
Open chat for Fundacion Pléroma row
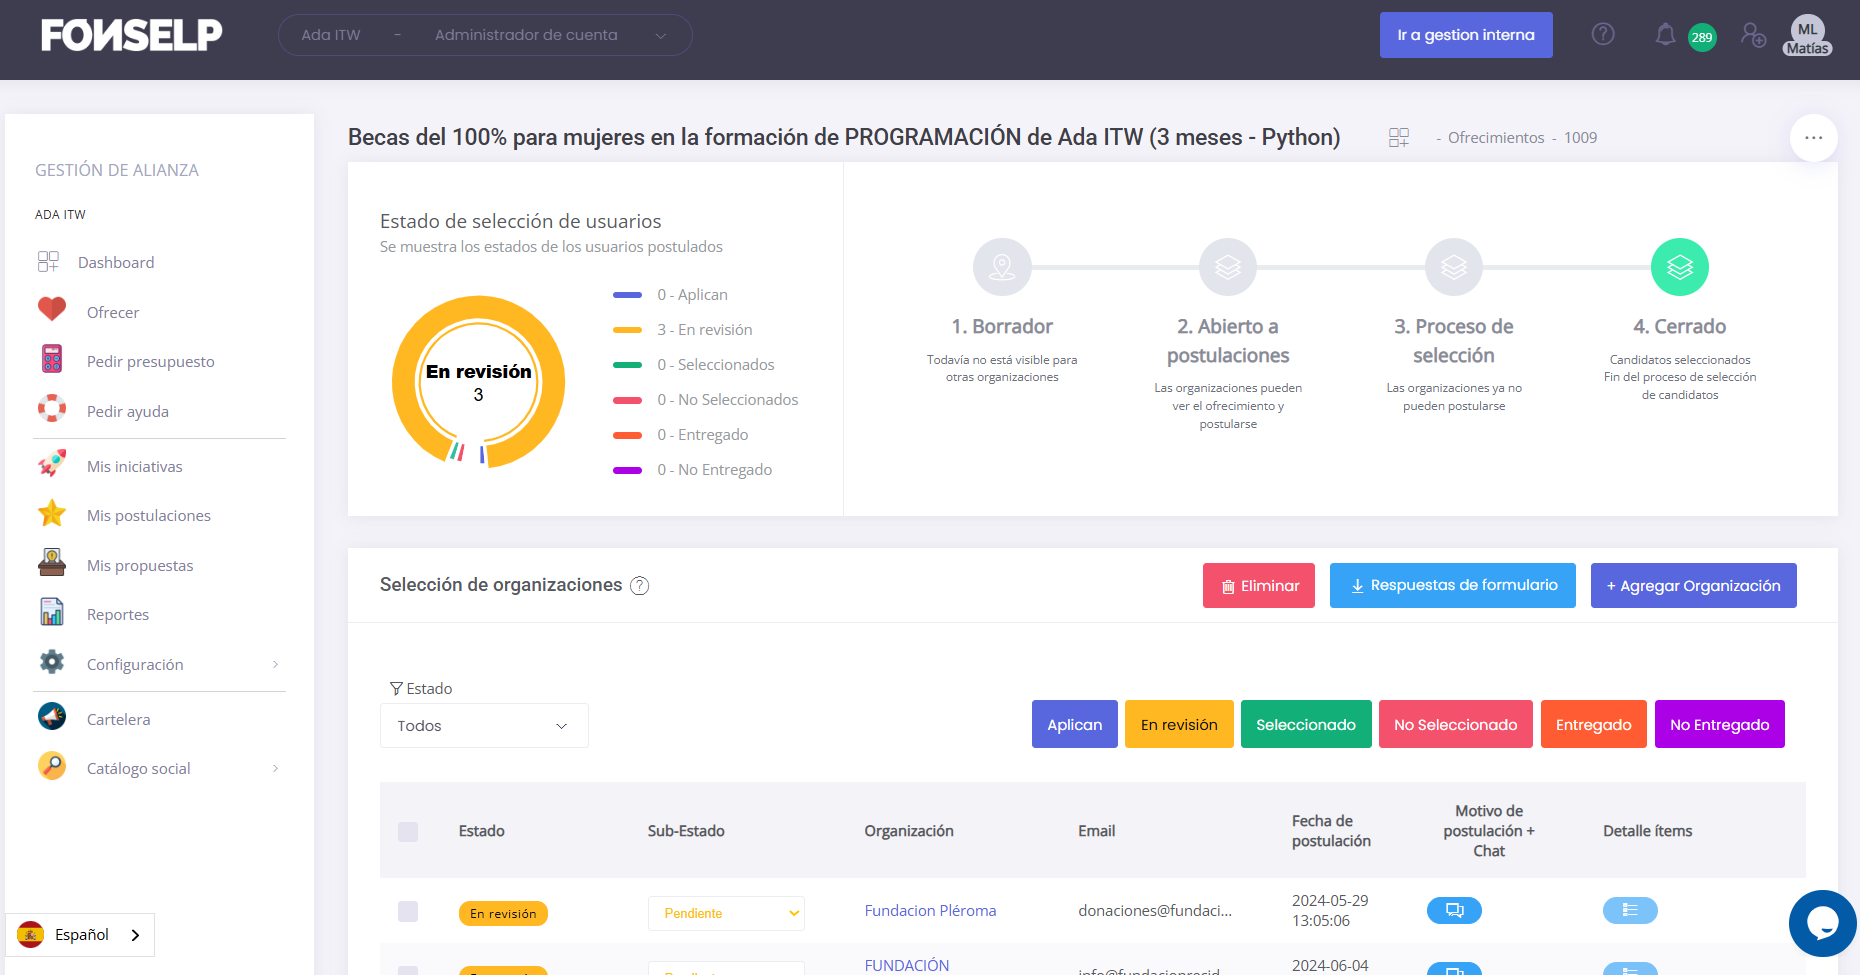pos(1454,910)
